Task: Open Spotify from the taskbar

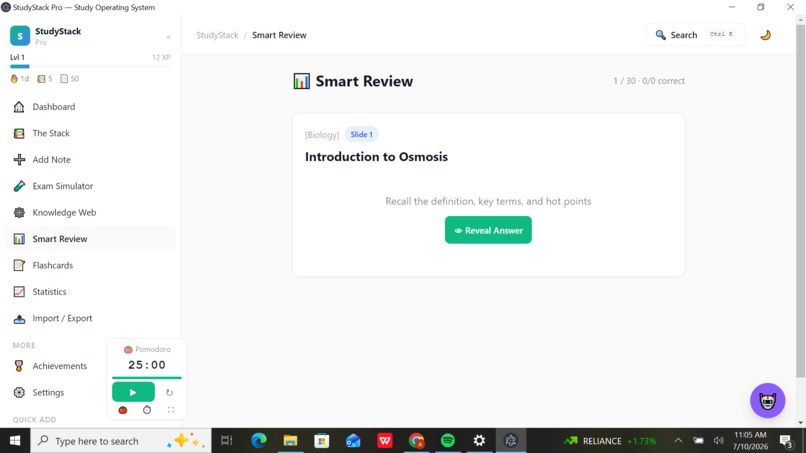Action: pyautogui.click(x=448, y=441)
